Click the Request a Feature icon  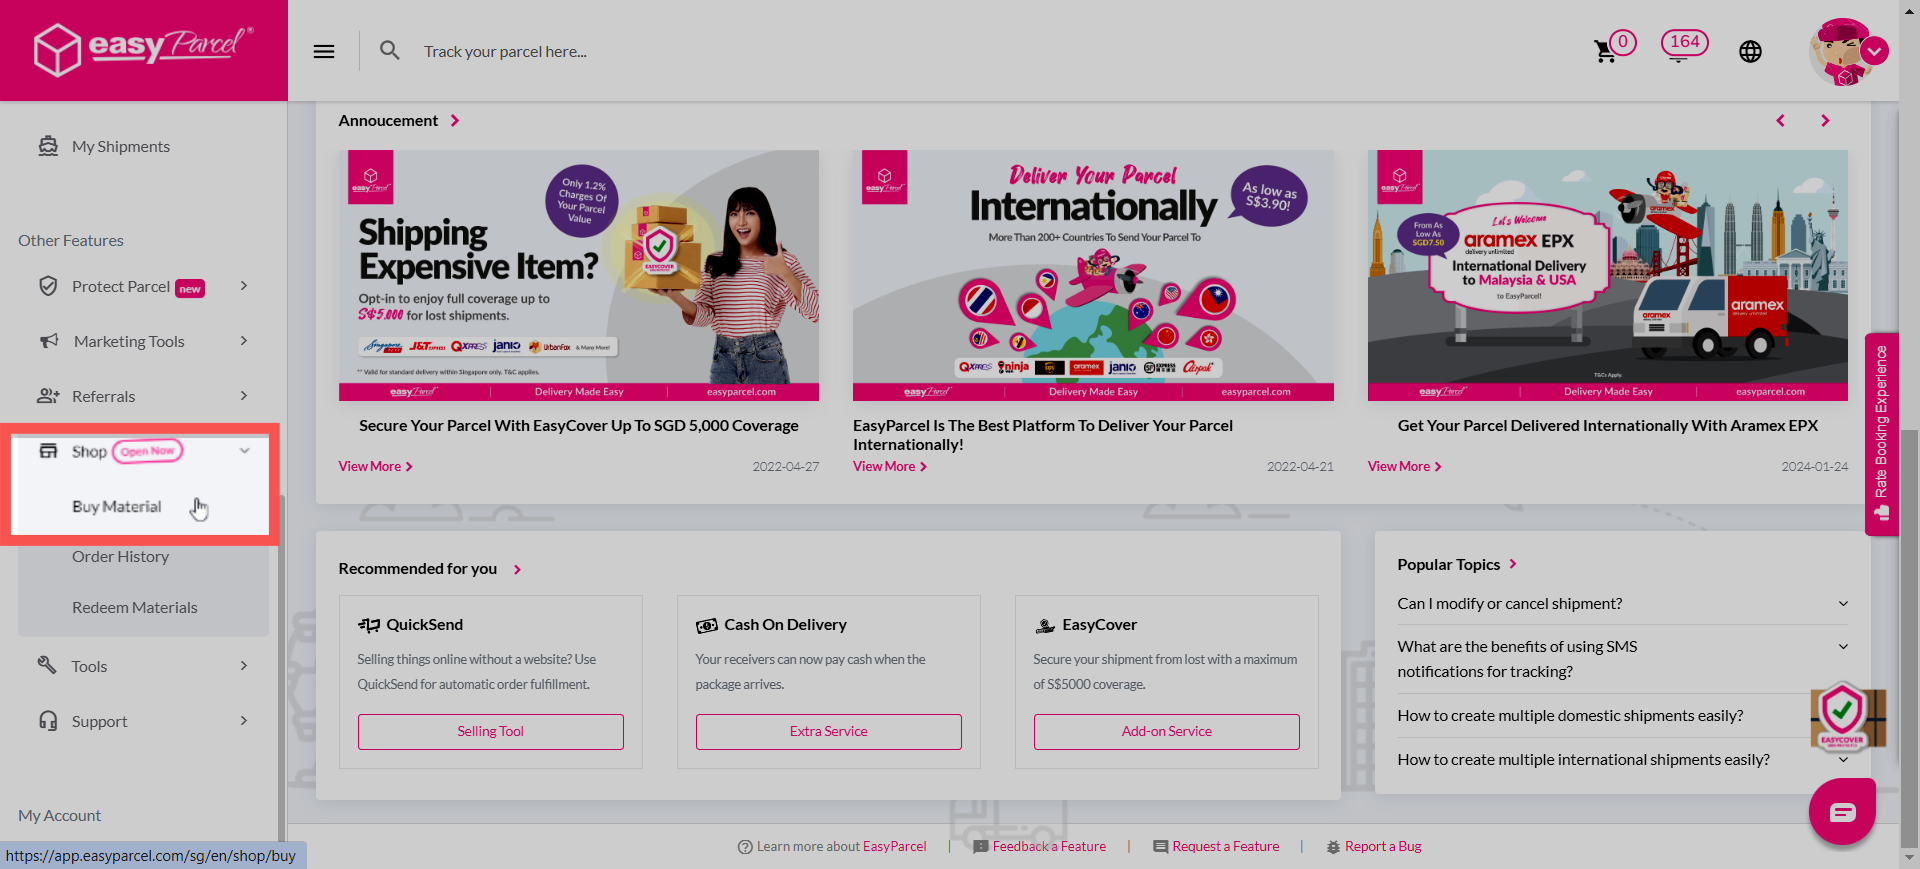[x=1160, y=847]
